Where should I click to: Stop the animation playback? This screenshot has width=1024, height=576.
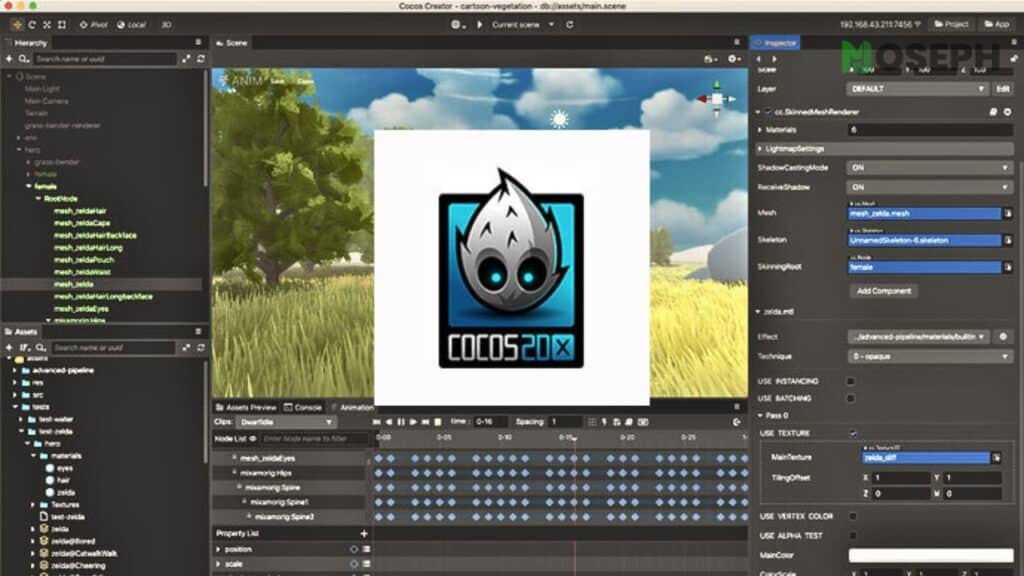coord(438,423)
